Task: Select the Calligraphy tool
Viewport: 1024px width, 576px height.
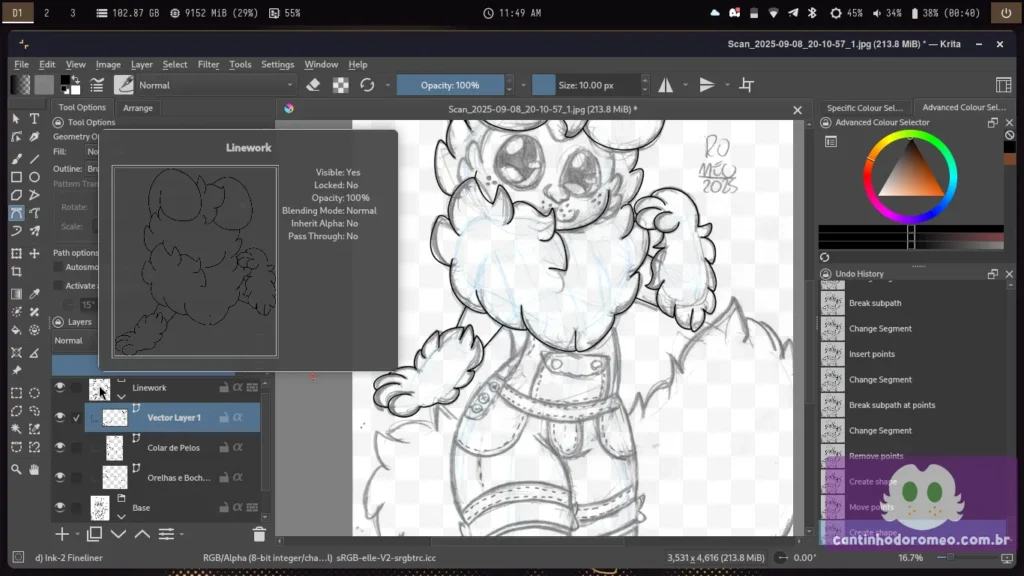Action: (35, 137)
